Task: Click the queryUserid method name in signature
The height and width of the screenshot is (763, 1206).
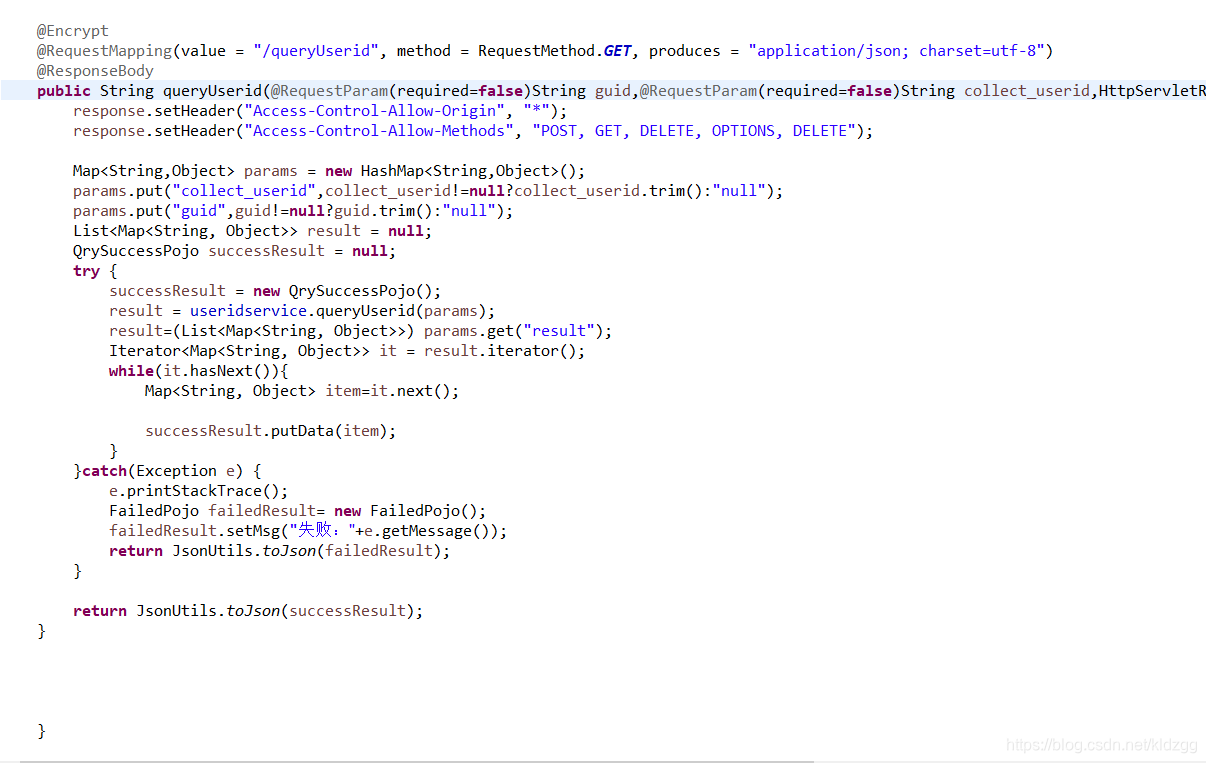Action: tap(212, 91)
